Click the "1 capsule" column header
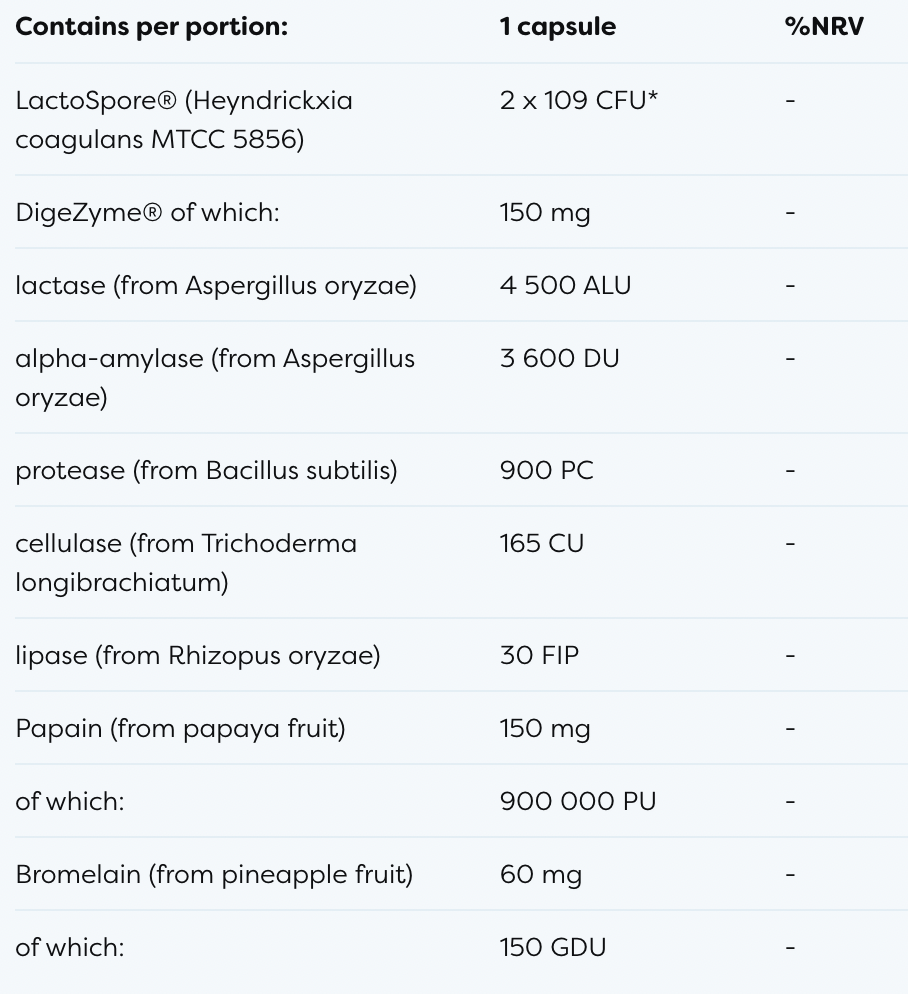 tap(557, 27)
